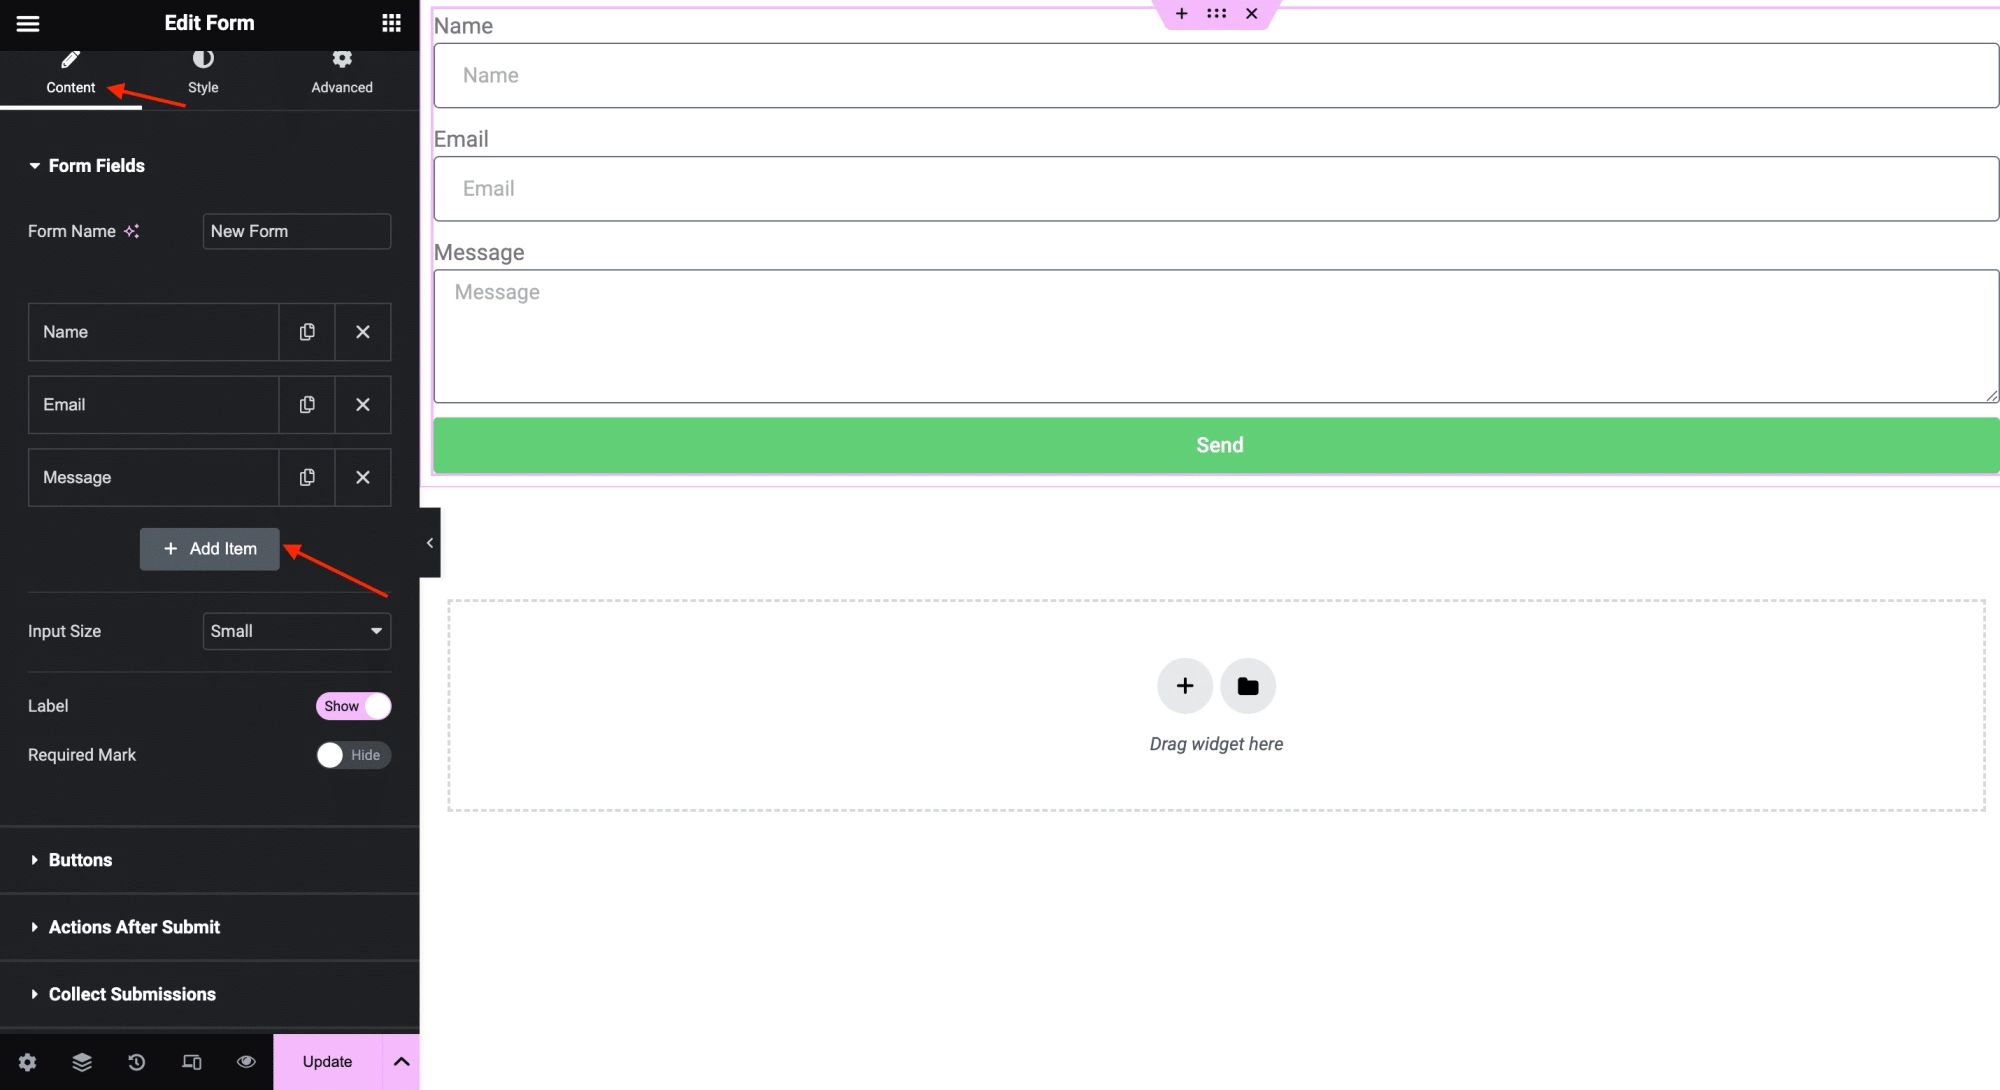Open the Email field item in the field list

pyautogui.click(x=153, y=405)
